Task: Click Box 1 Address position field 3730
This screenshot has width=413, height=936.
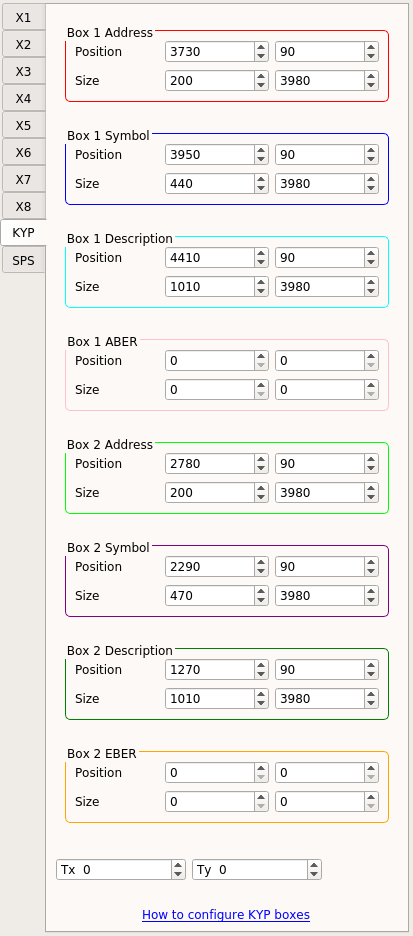Action: coord(210,51)
